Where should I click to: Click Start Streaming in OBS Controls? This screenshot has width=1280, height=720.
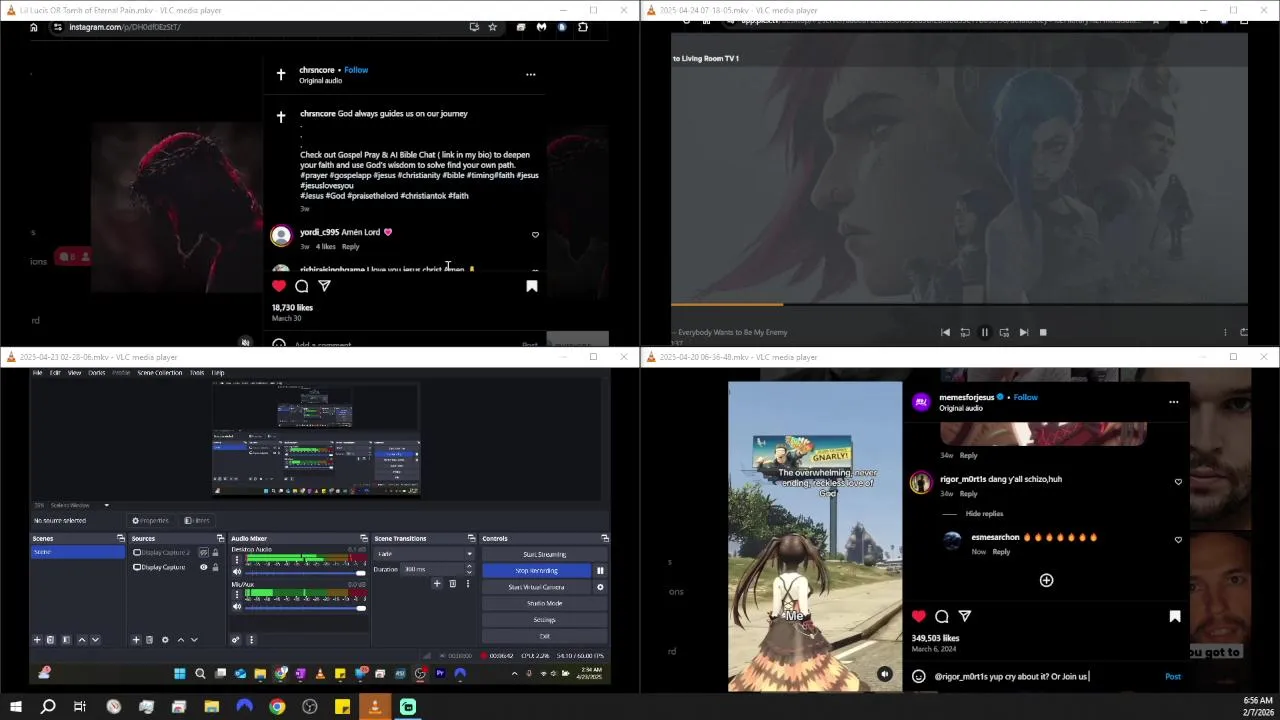[x=544, y=554]
